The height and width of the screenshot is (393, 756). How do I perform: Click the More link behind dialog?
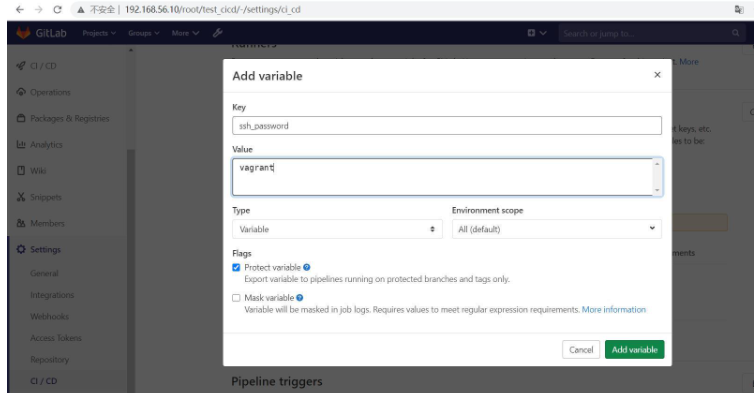pos(688,62)
